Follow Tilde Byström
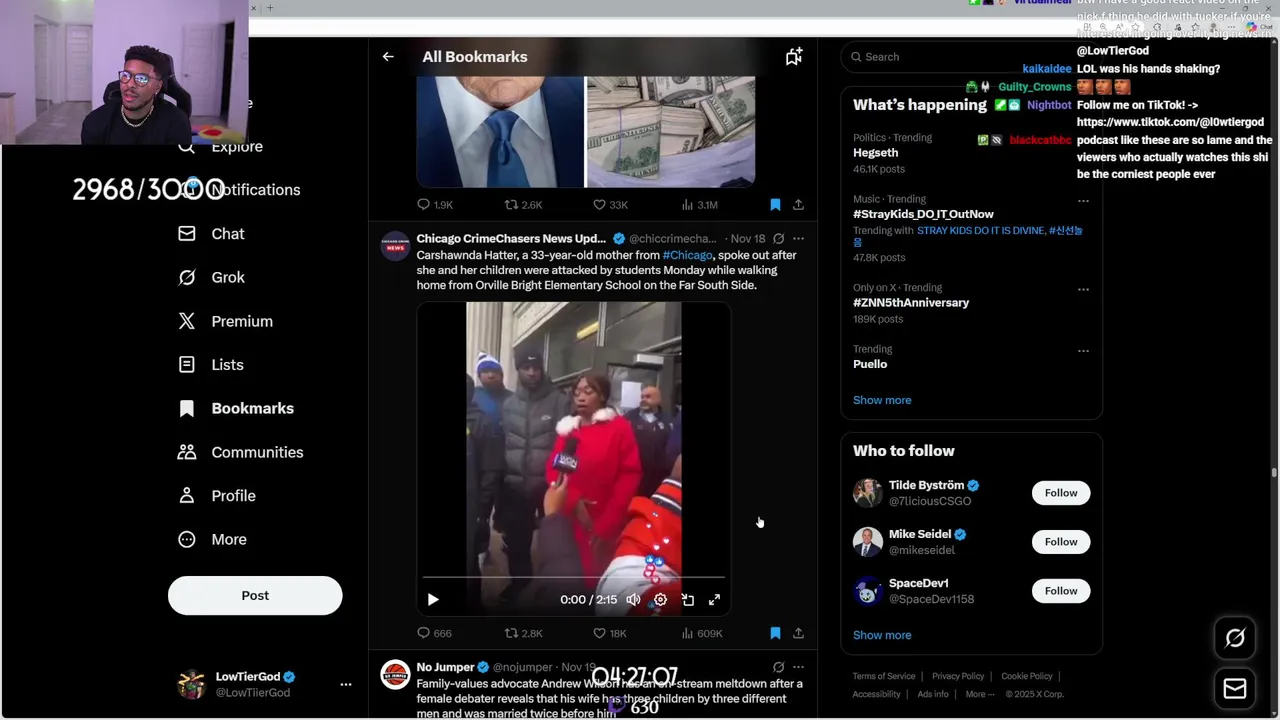 tap(1061, 493)
